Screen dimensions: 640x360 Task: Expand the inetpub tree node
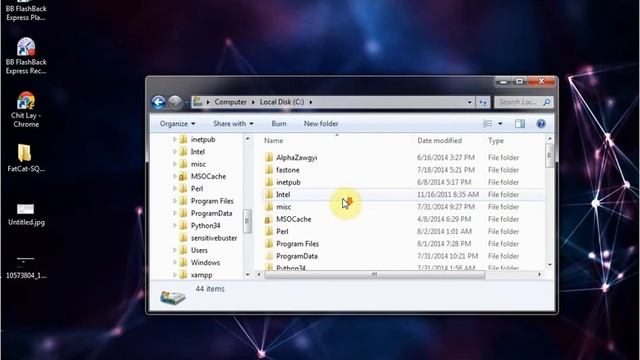[175, 140]
